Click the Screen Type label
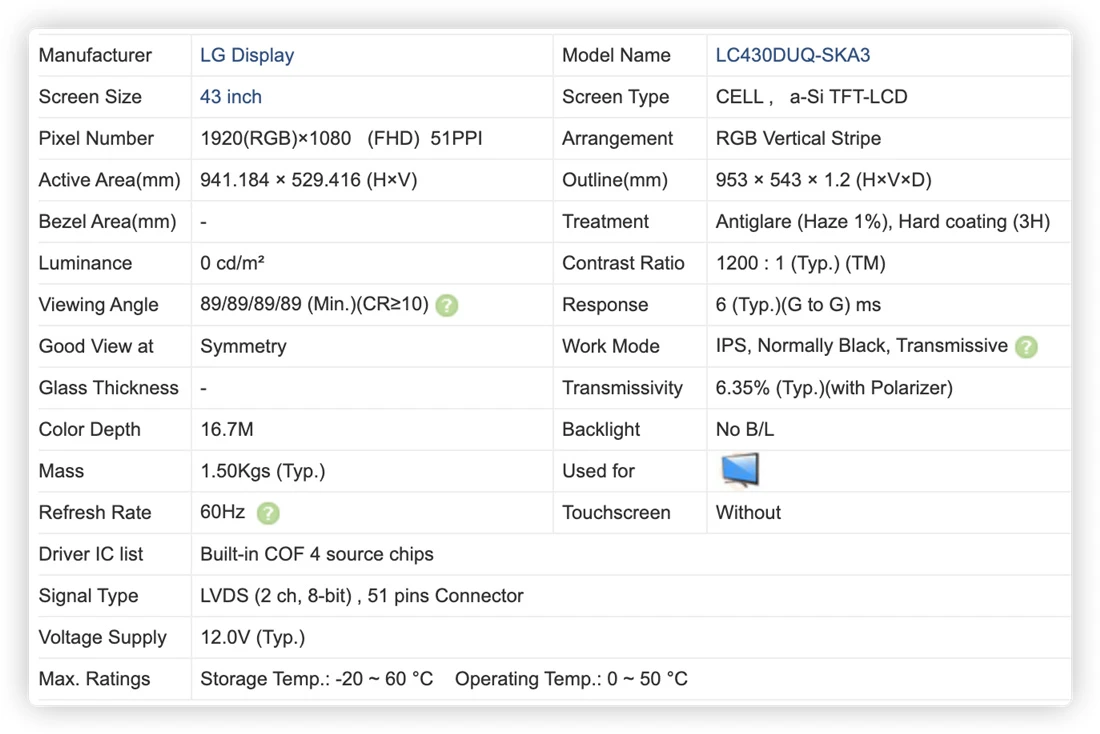This screenshot has width=1100, height=734. 616,97
